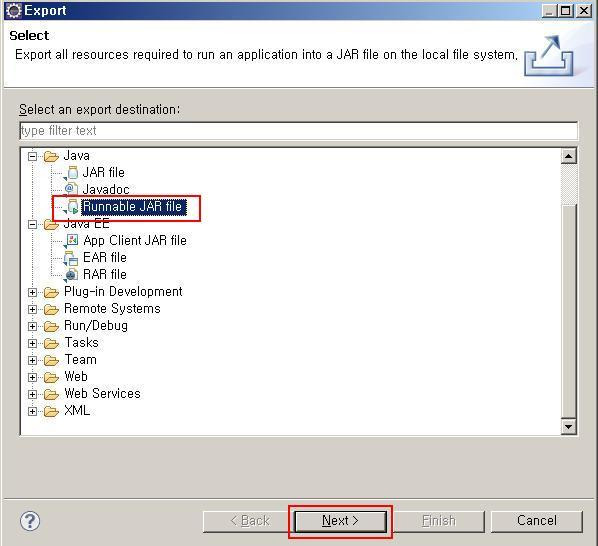
Task: Select the Tasks label
Action: 81,342
